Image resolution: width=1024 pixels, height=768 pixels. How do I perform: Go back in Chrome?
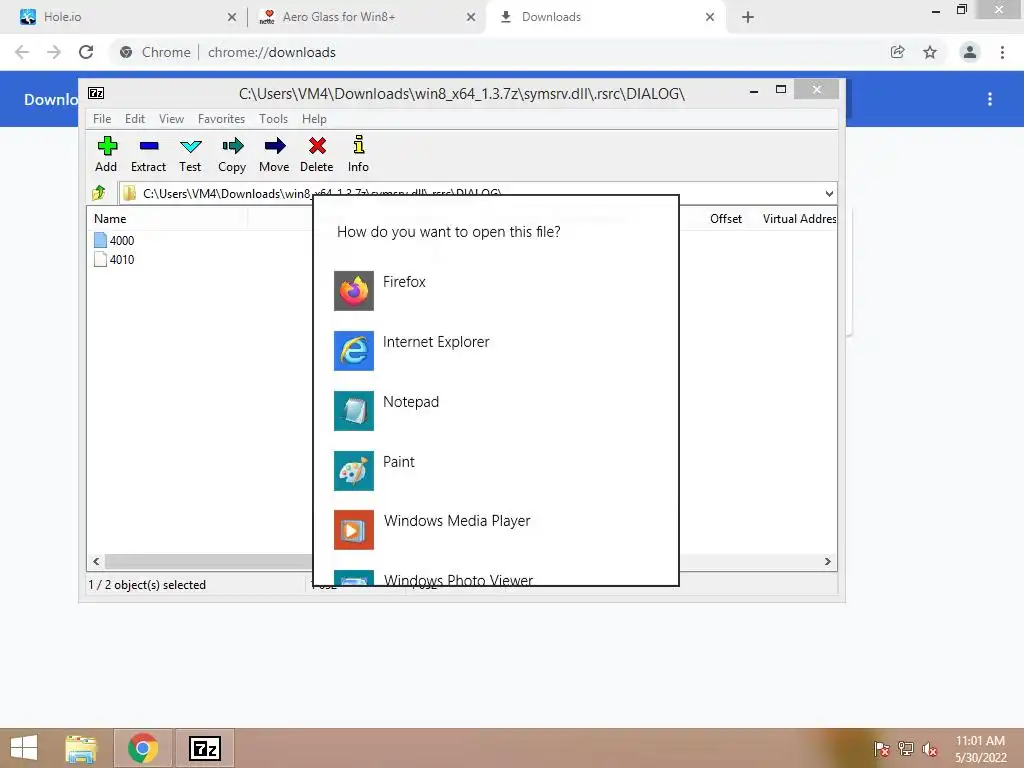click(x=22, y=52)
